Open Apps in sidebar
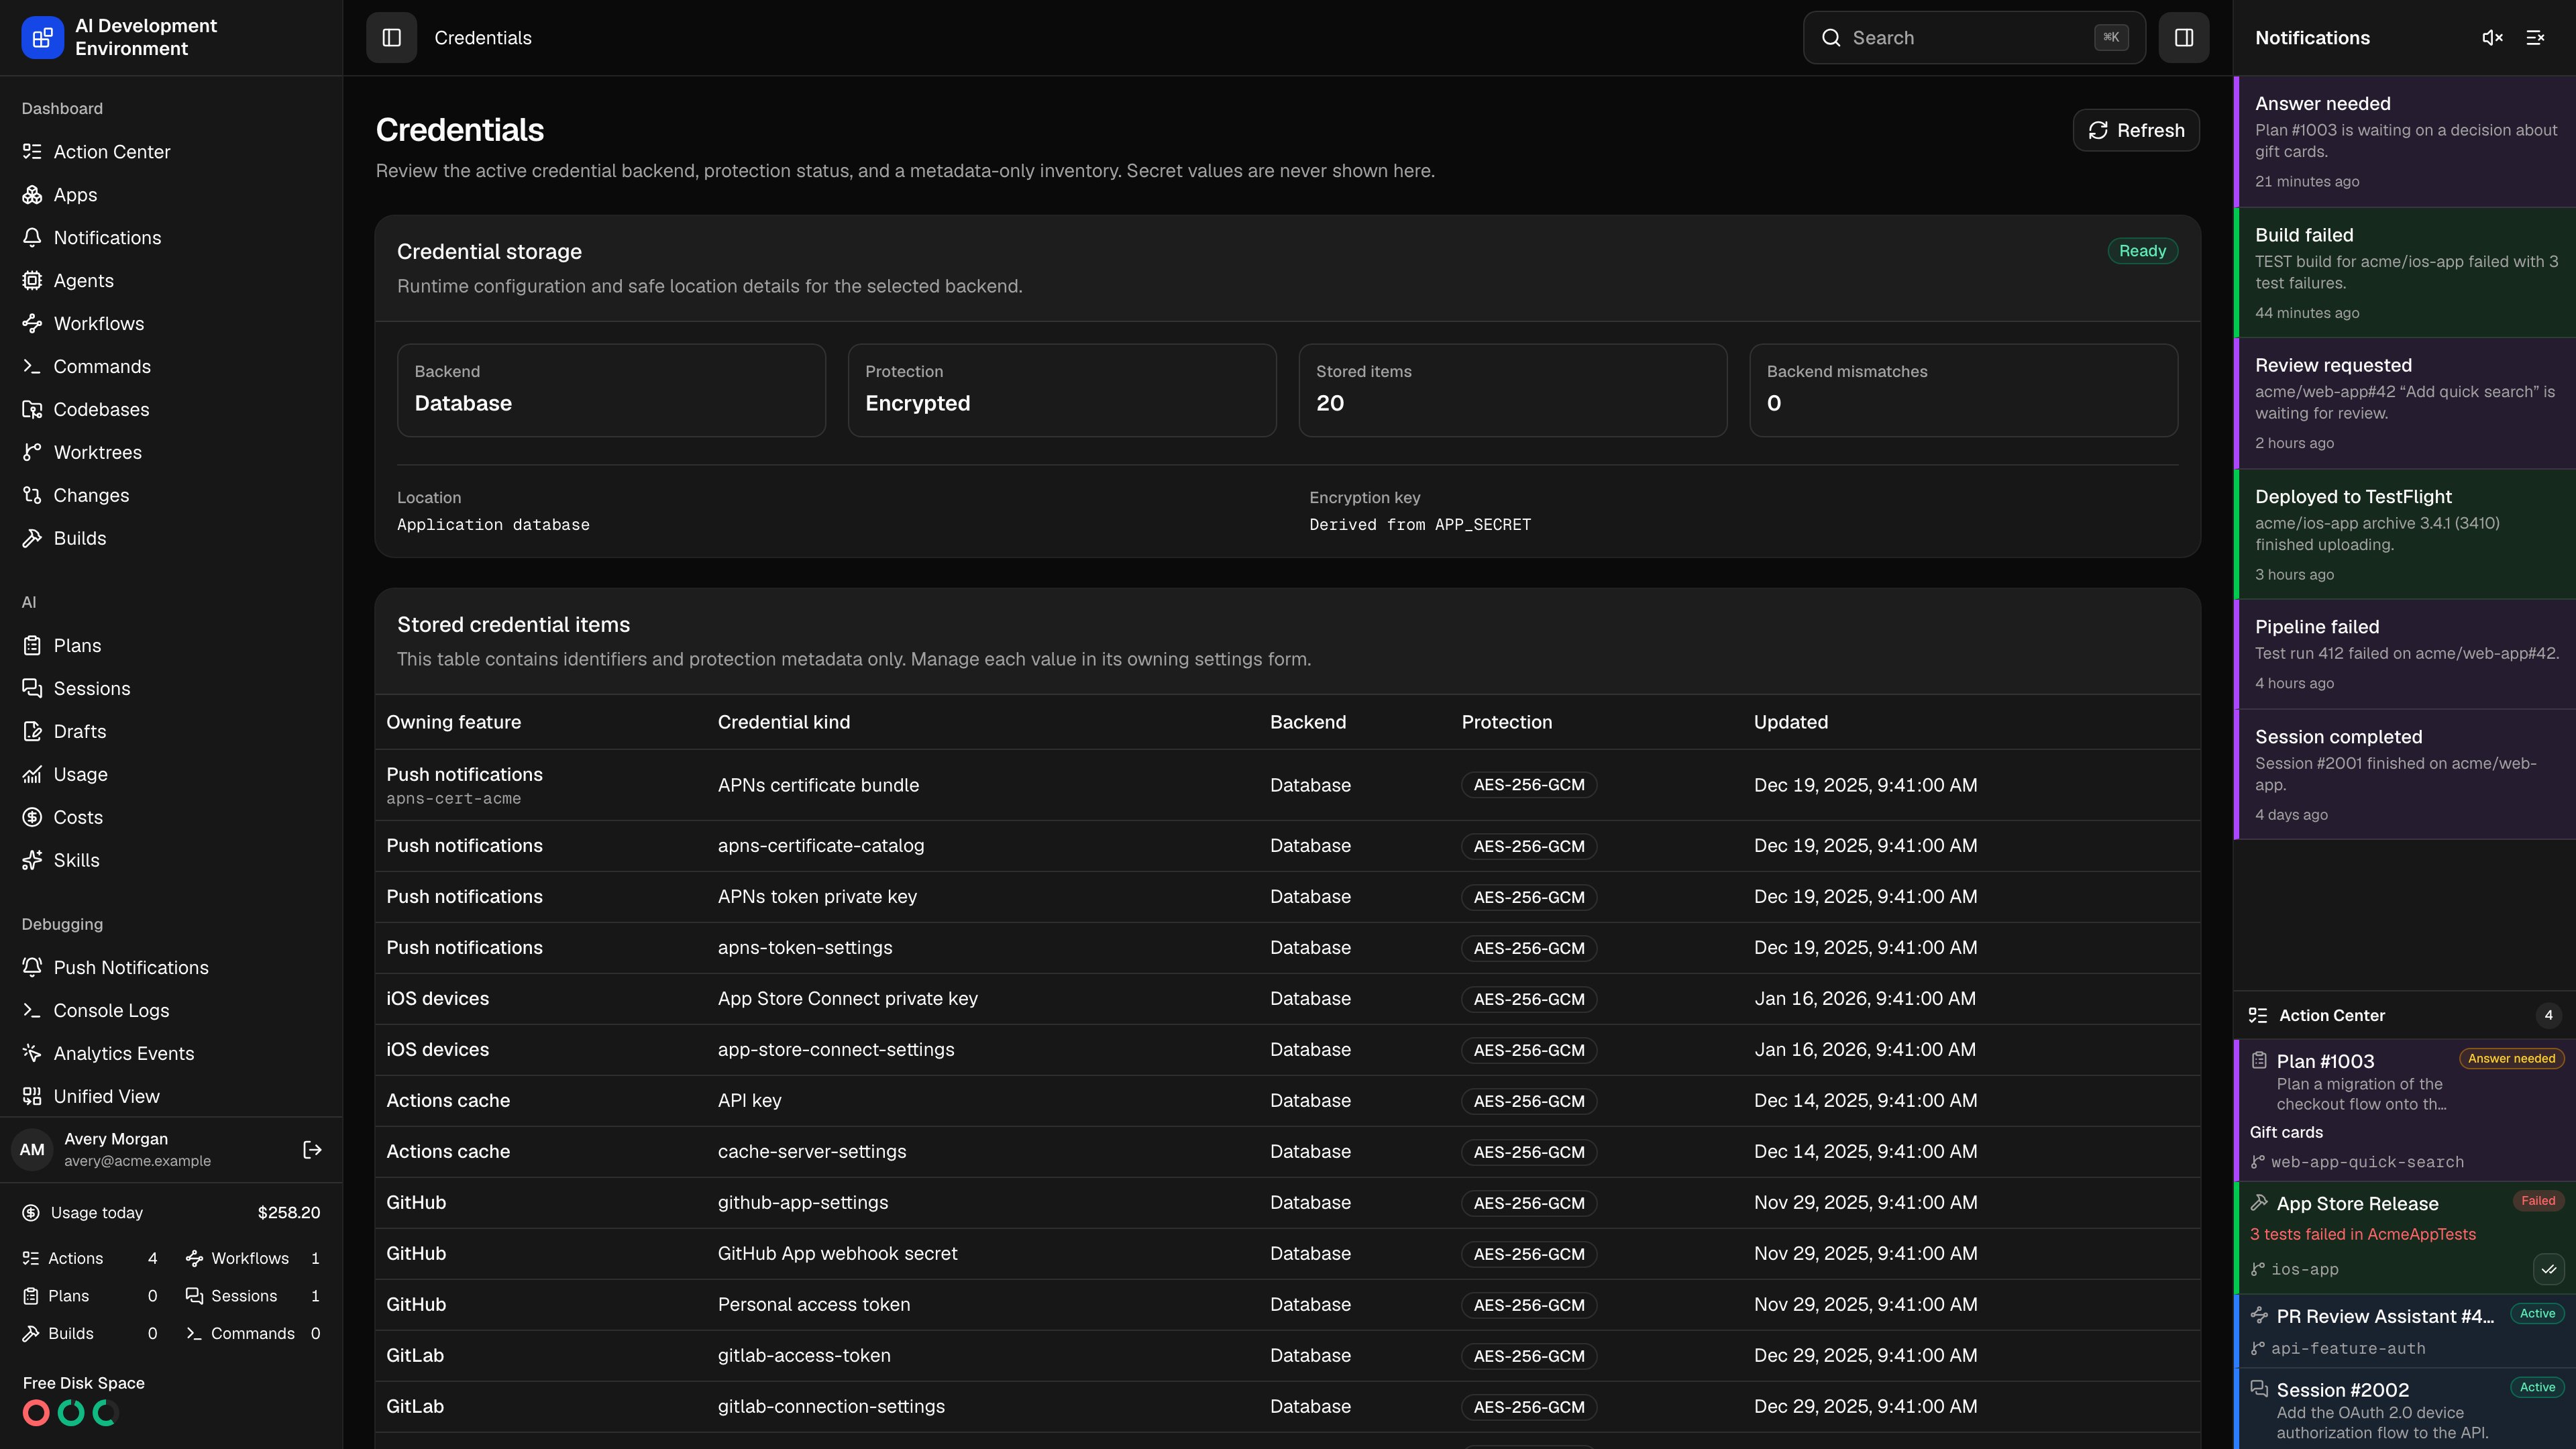This screenshot has height=1449, width=2576. click(171, 195)
